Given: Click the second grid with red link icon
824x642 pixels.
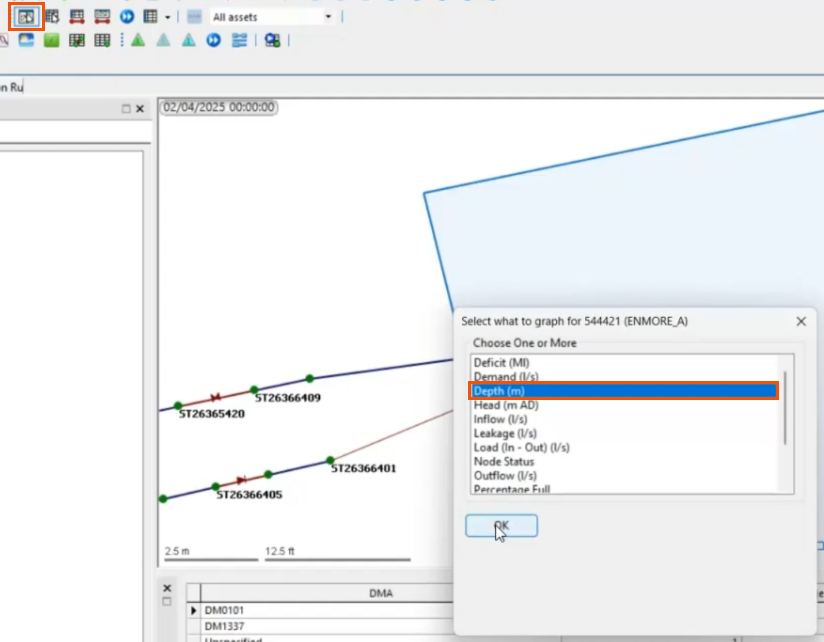Looking at the screenshot, I should [x=102, y=17].
